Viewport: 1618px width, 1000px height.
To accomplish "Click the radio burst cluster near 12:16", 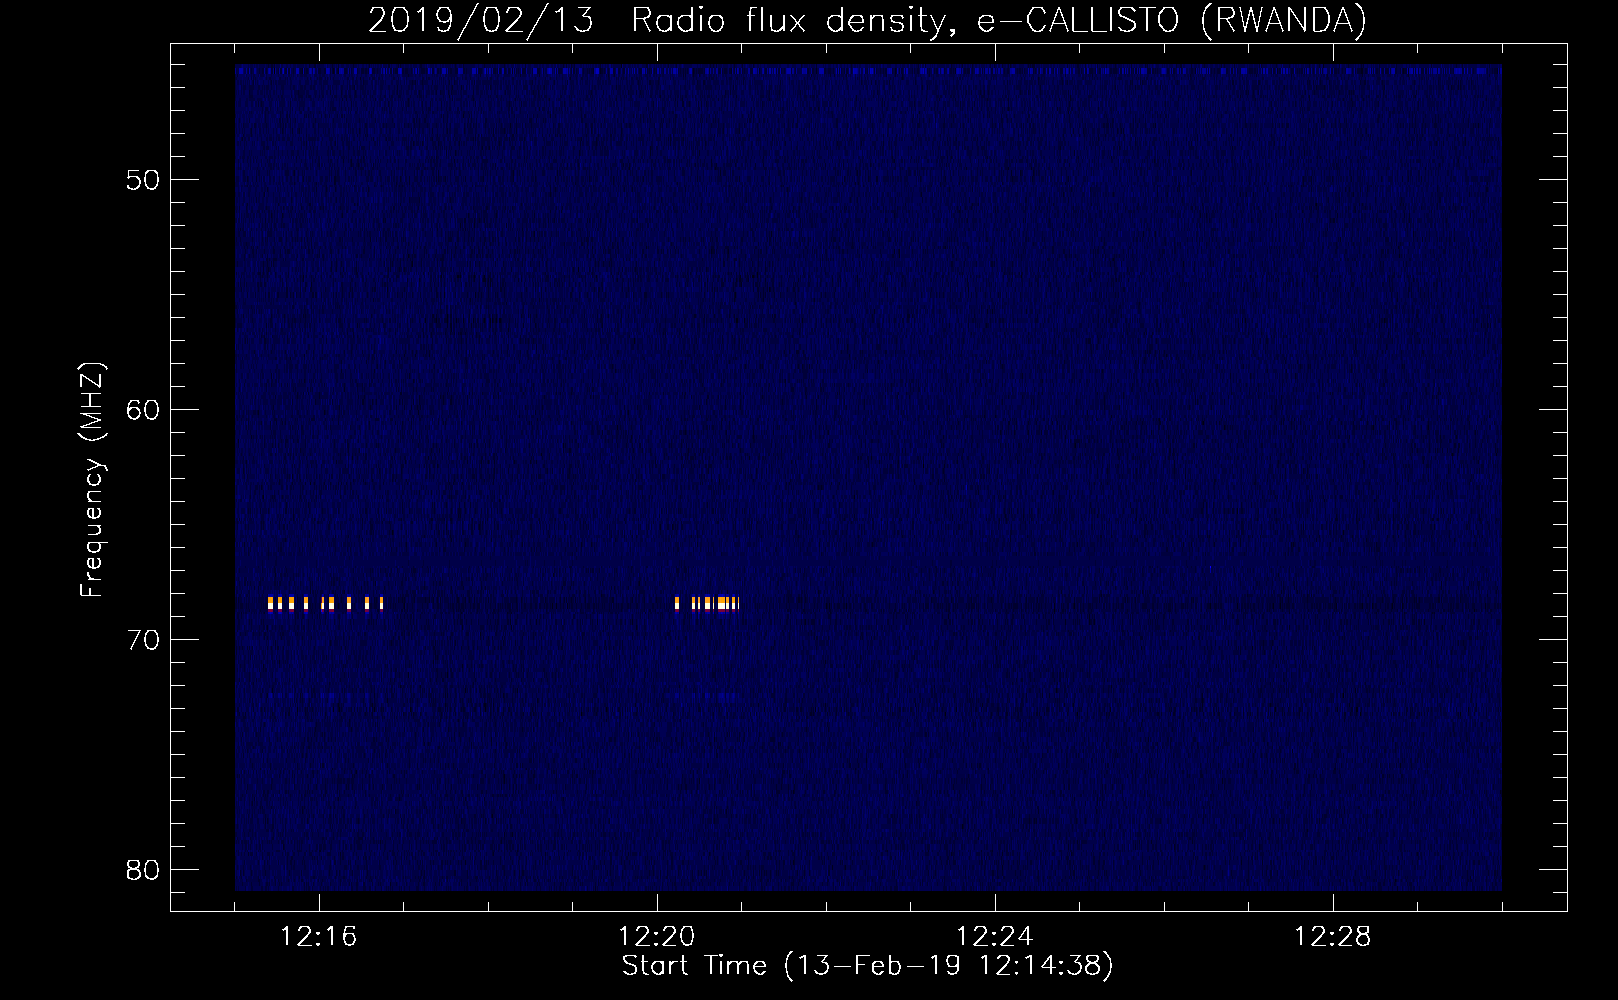I will (326, 603).
